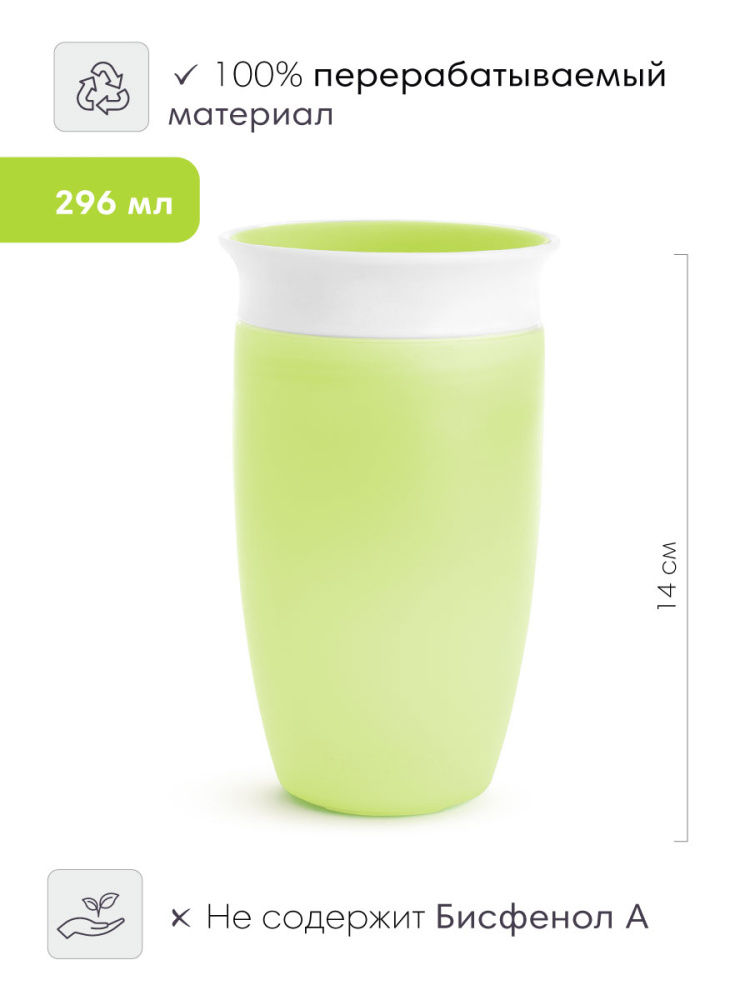Select the green 296 мл badge
The width and height of the screenshot is (750, 1000).
(x=99, y=200)
